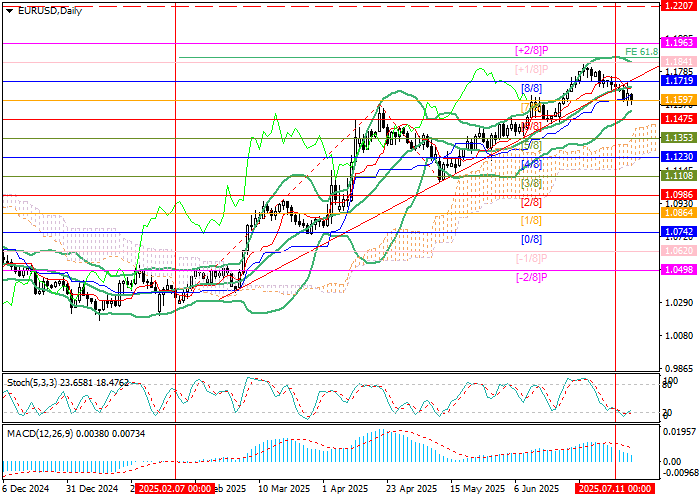The image size is (700, 500).
Task: Click the 1.1353 olive price tag
Action: tap(681, 137)
